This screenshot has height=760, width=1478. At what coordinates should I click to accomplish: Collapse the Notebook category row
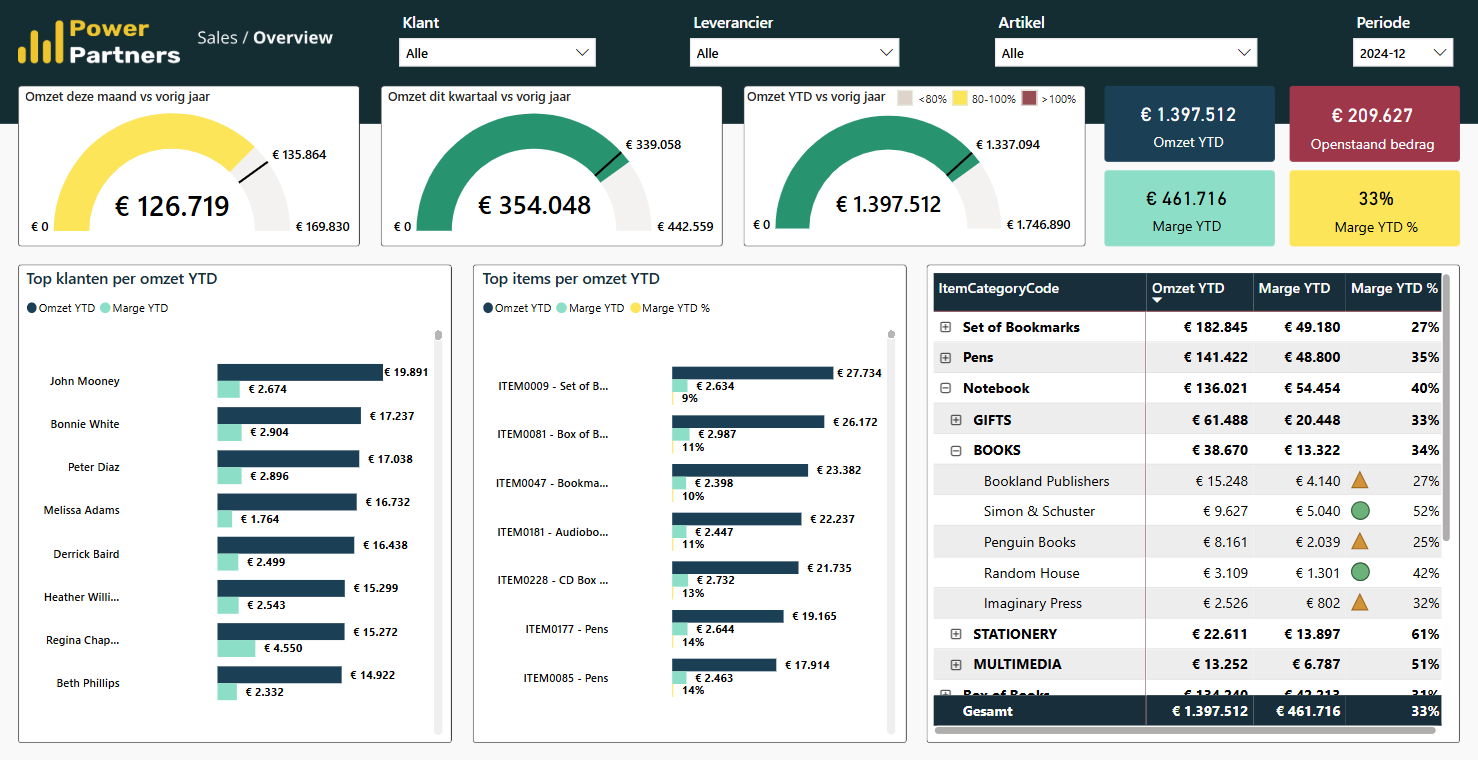tap(945, 388)
